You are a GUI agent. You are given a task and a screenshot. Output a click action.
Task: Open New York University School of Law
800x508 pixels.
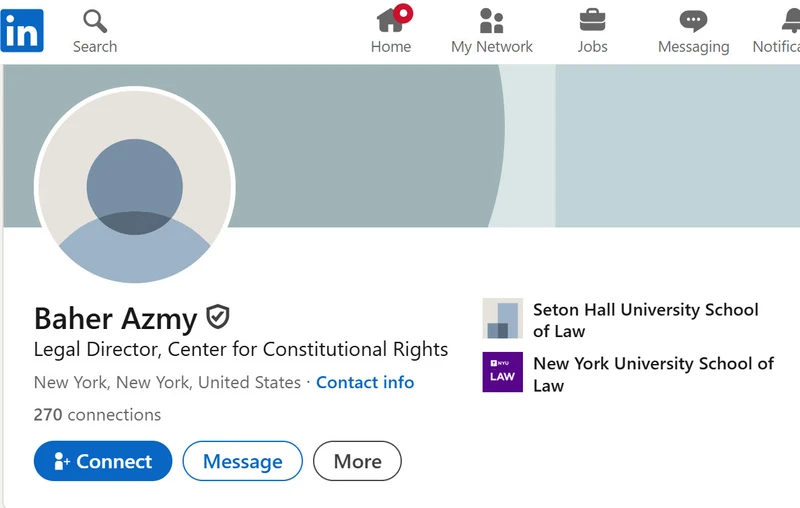click(x=653, y=374)
